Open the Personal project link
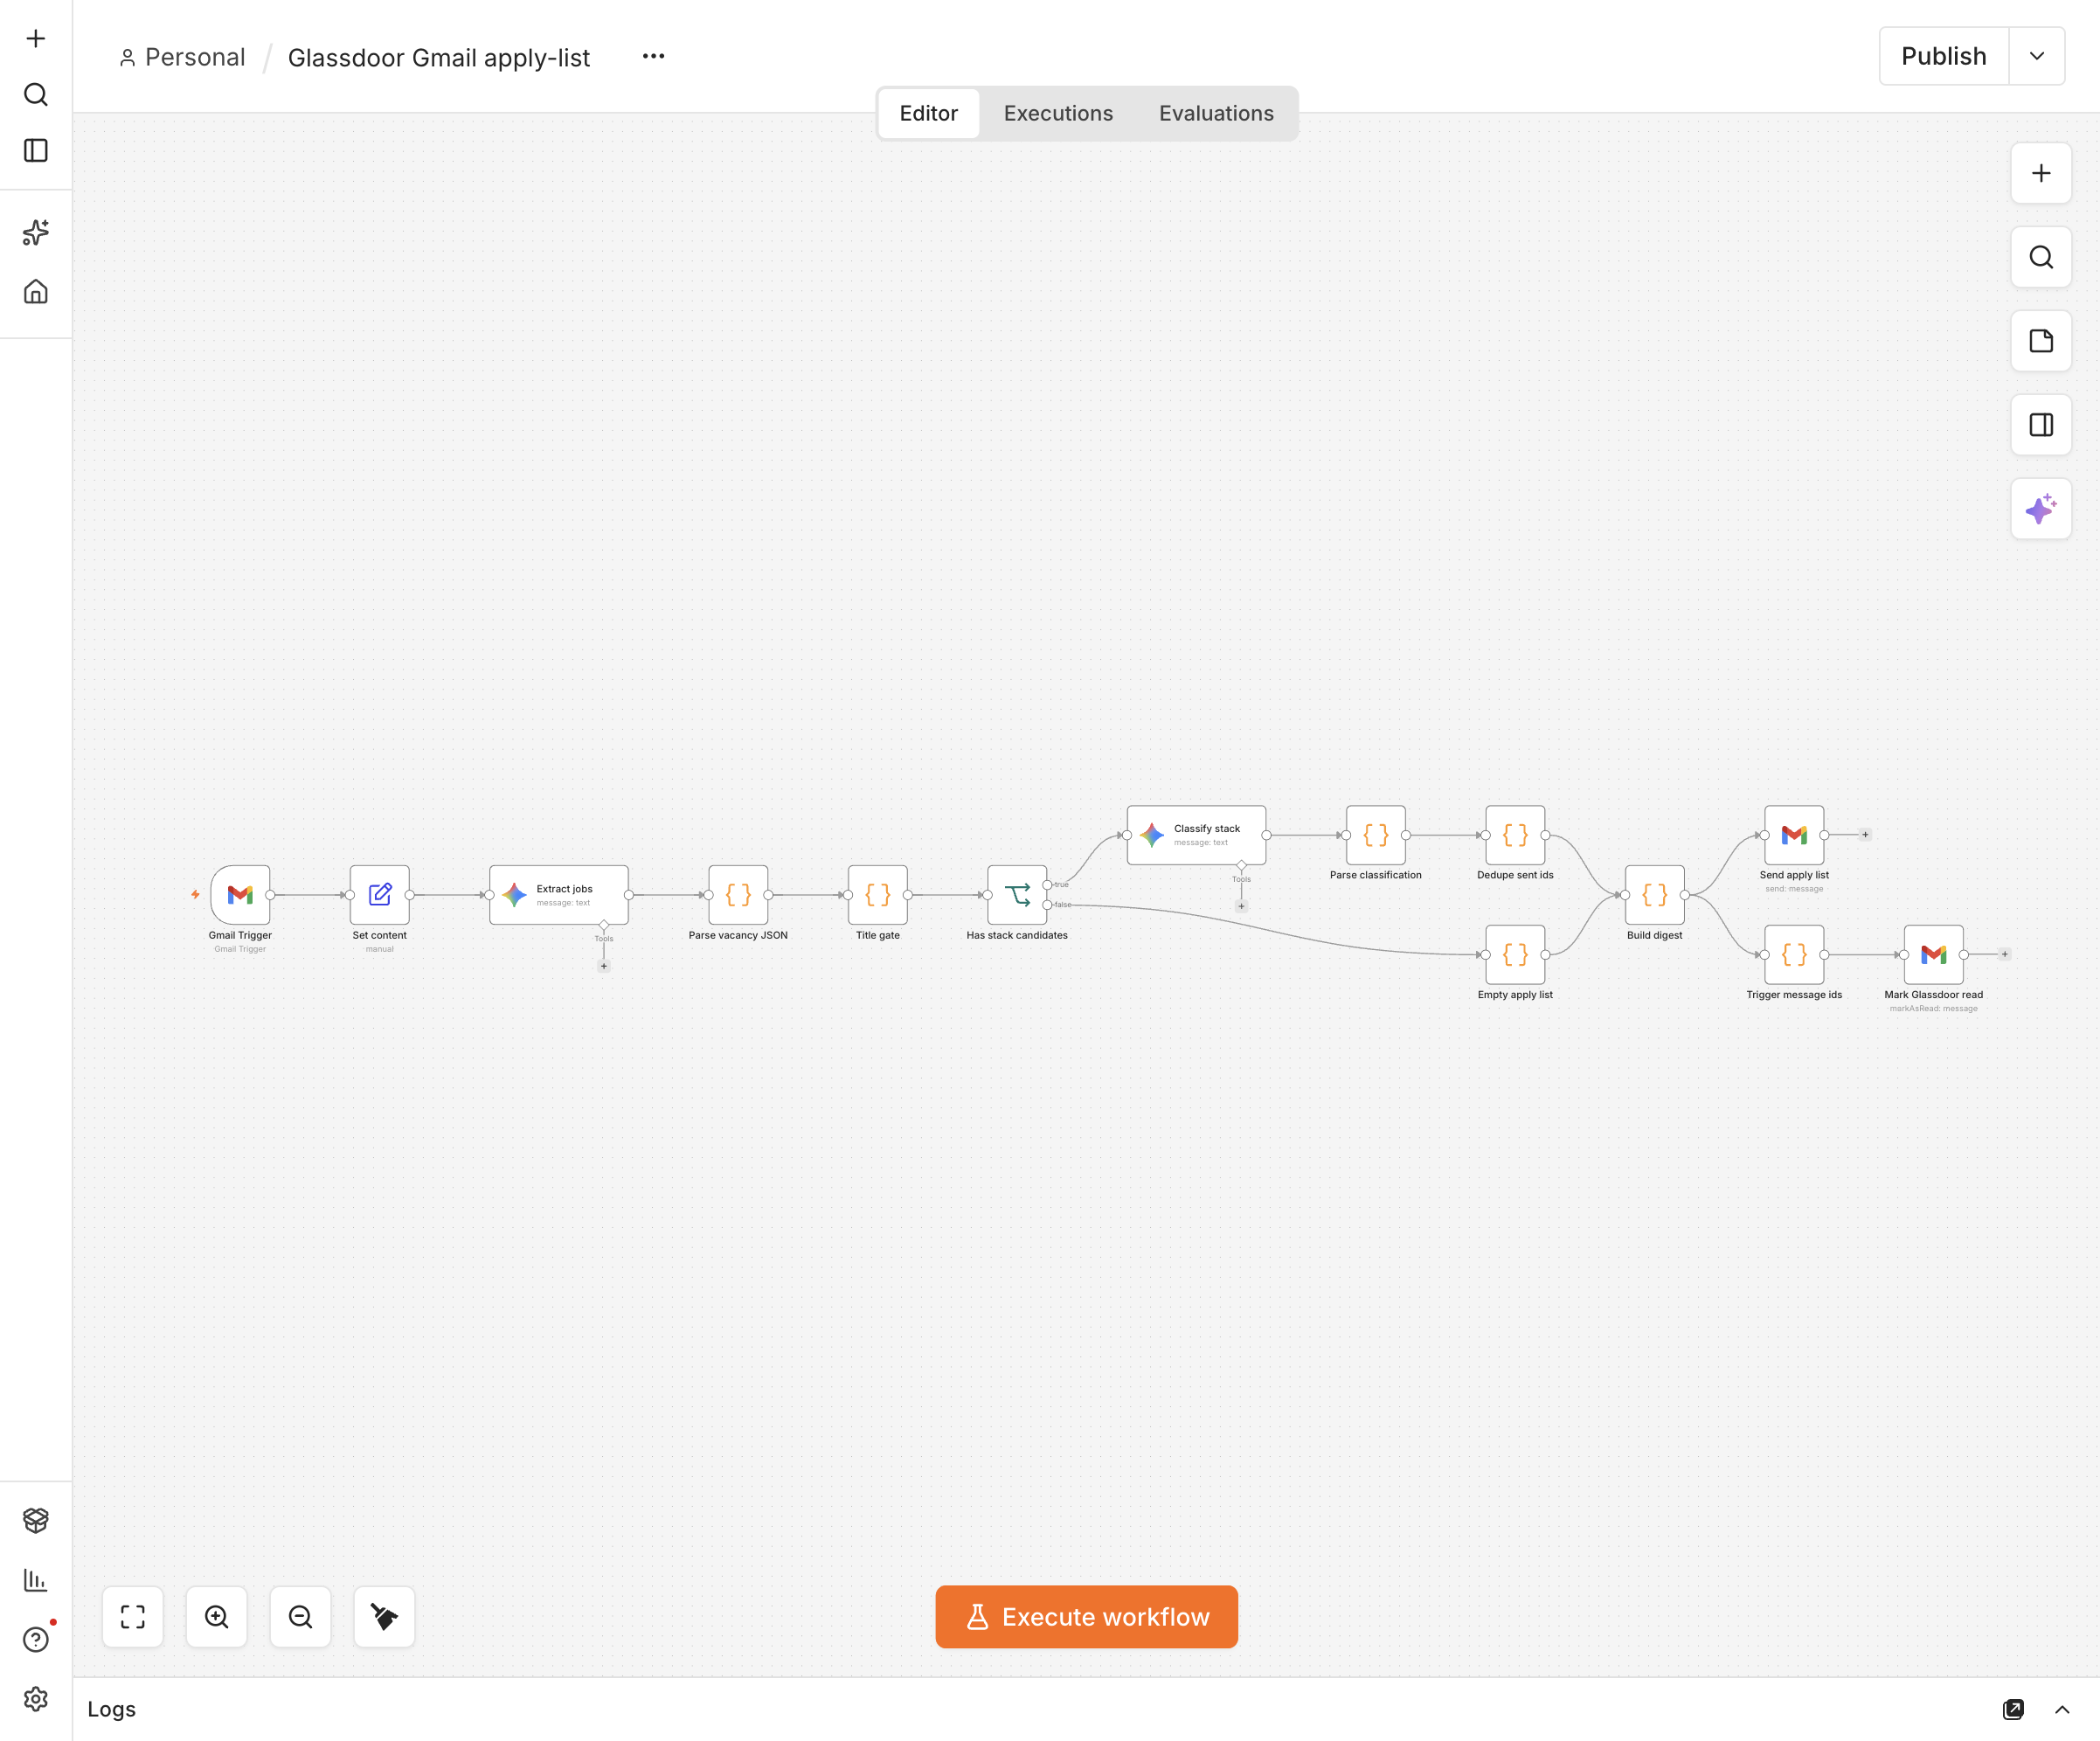This screenshot has width=2100, height=1741. 182,57
